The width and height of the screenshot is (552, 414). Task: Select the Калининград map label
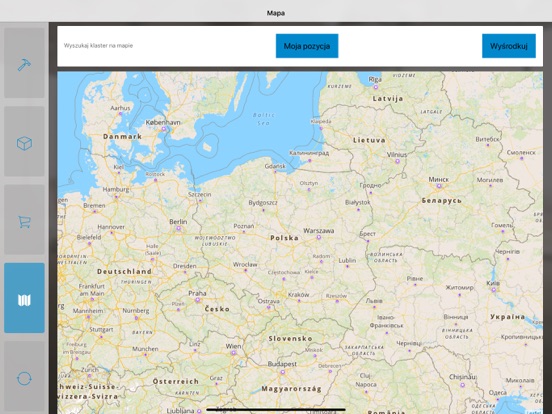309,153
